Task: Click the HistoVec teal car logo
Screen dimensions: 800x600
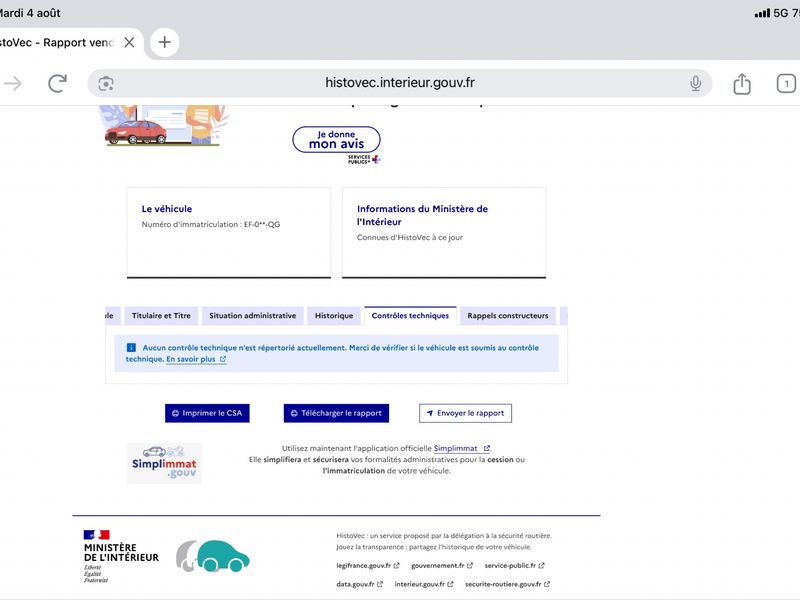Action: [x=213, y=556]
